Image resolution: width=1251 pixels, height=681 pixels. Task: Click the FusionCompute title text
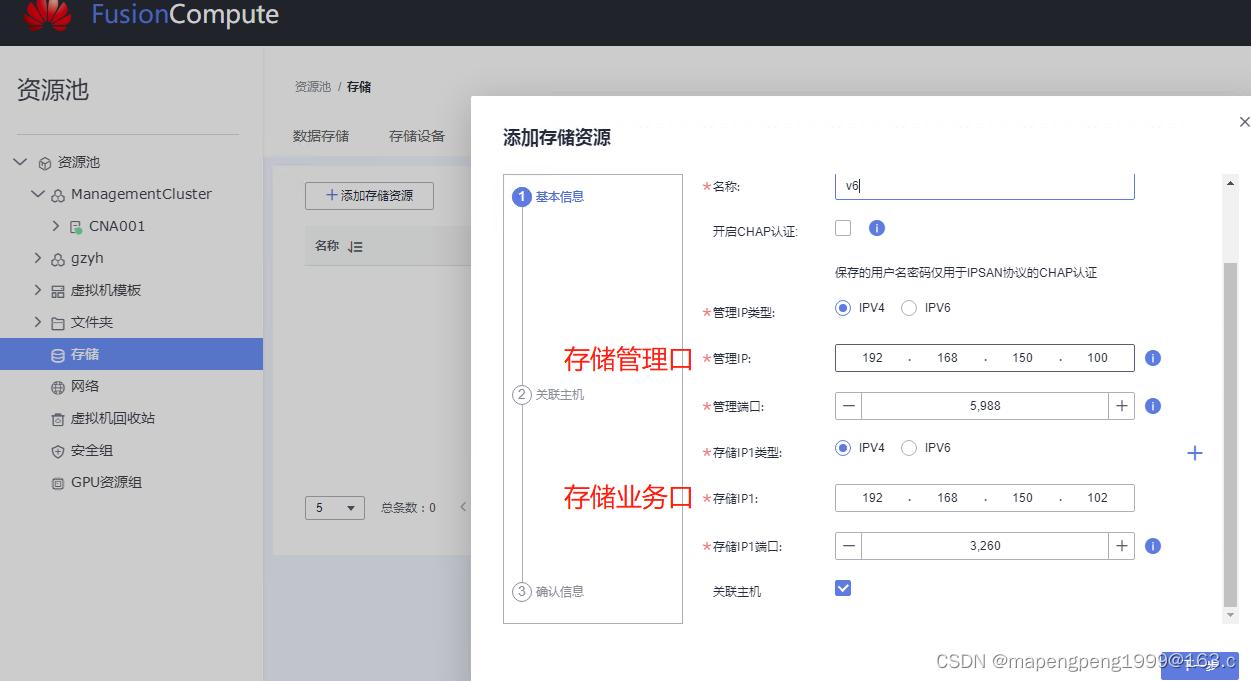point(185,15)
